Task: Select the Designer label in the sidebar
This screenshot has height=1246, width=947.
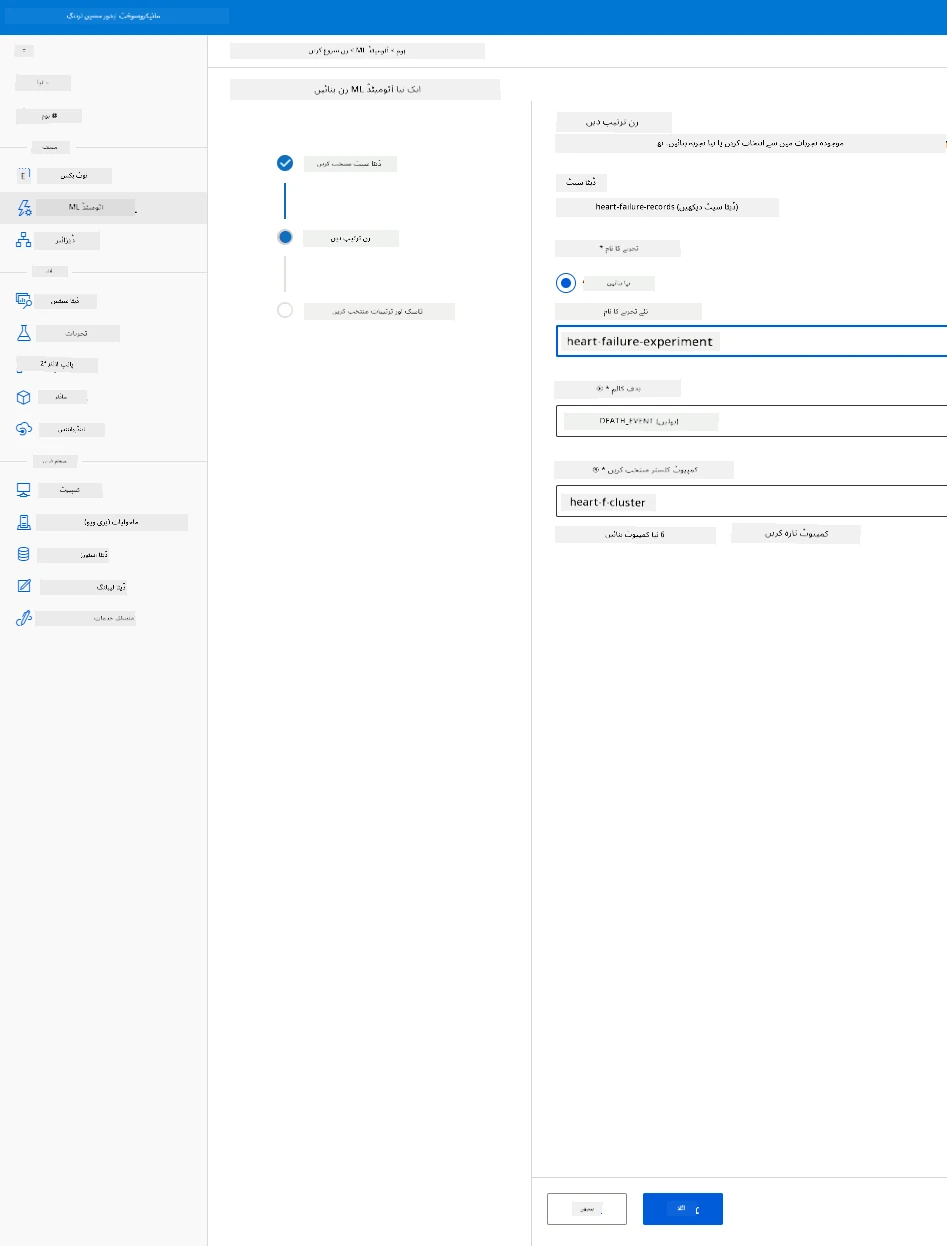Action: 68,240
